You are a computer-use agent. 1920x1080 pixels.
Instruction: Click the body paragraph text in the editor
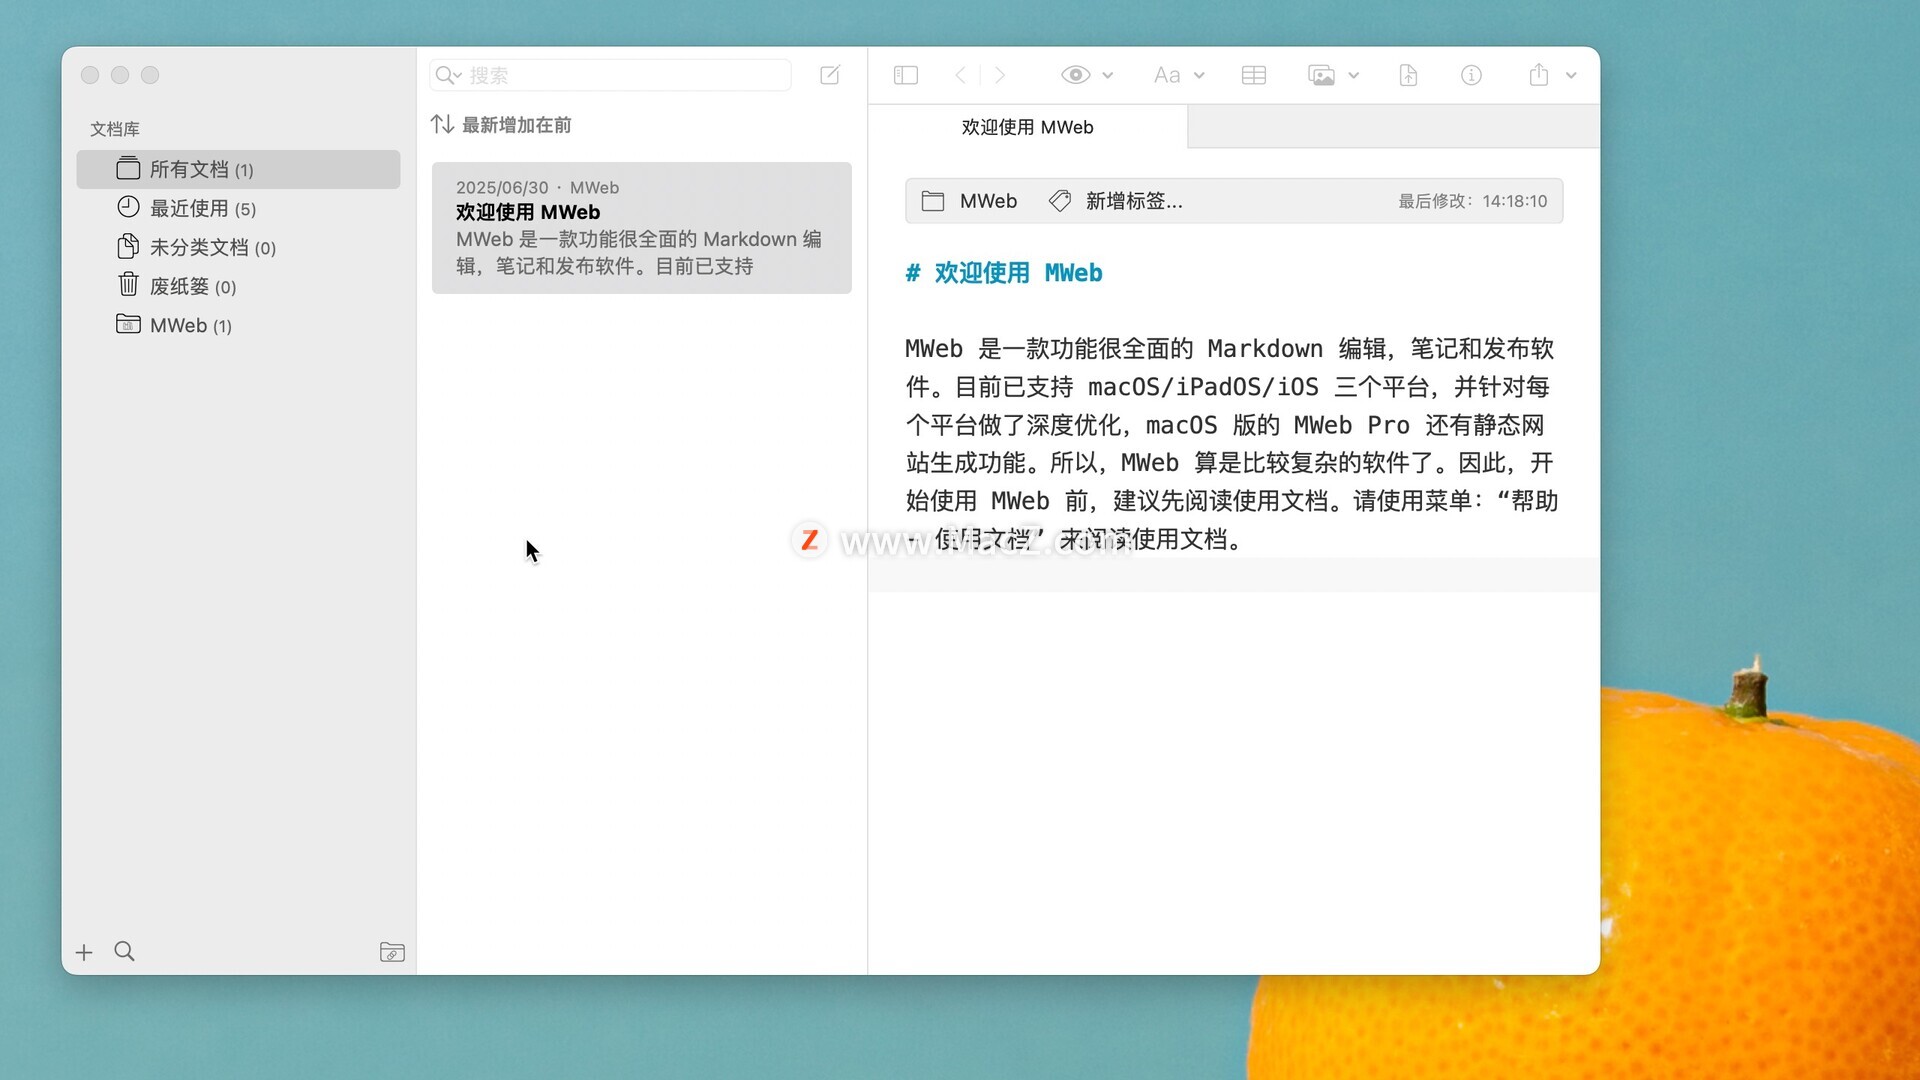1232,444
